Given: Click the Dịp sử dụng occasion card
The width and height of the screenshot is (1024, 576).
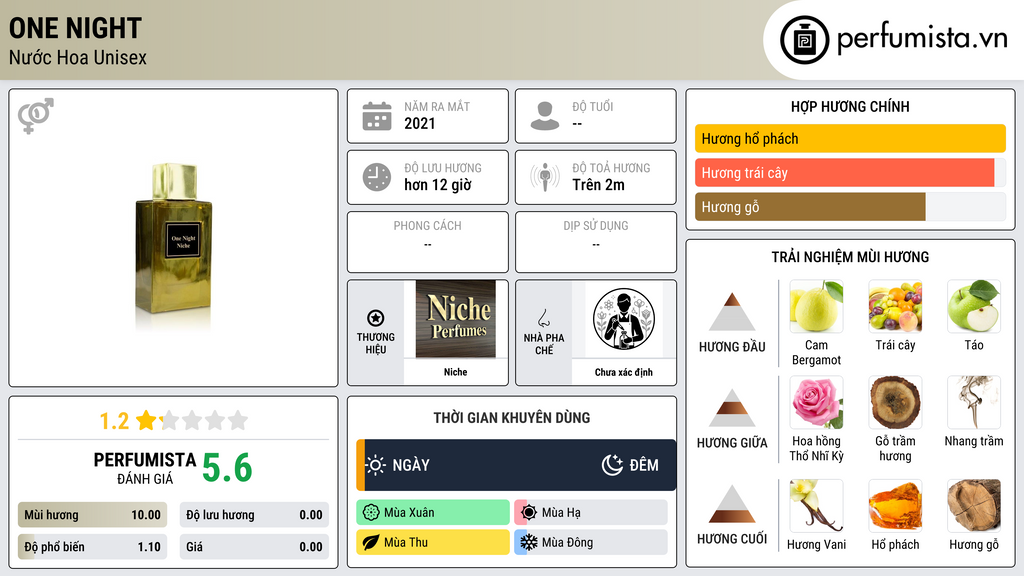Looking at the screenshot, I should coord(596,242).
